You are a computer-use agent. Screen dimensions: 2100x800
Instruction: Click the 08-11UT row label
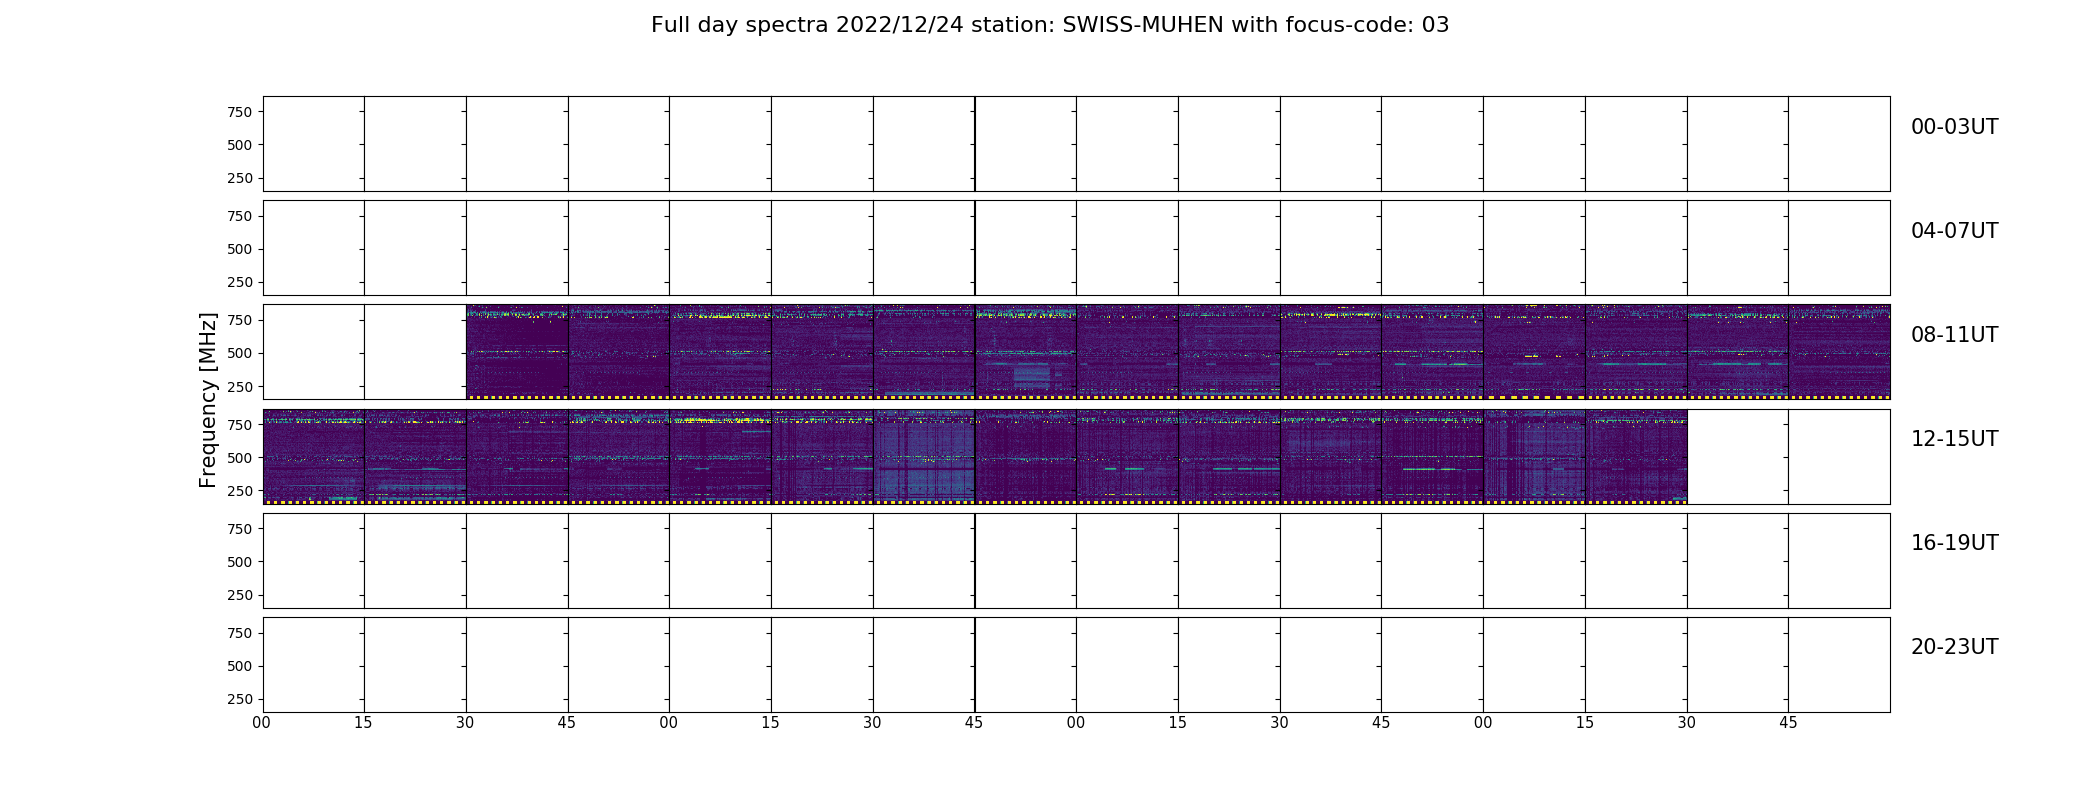[x=1954, y=335]
